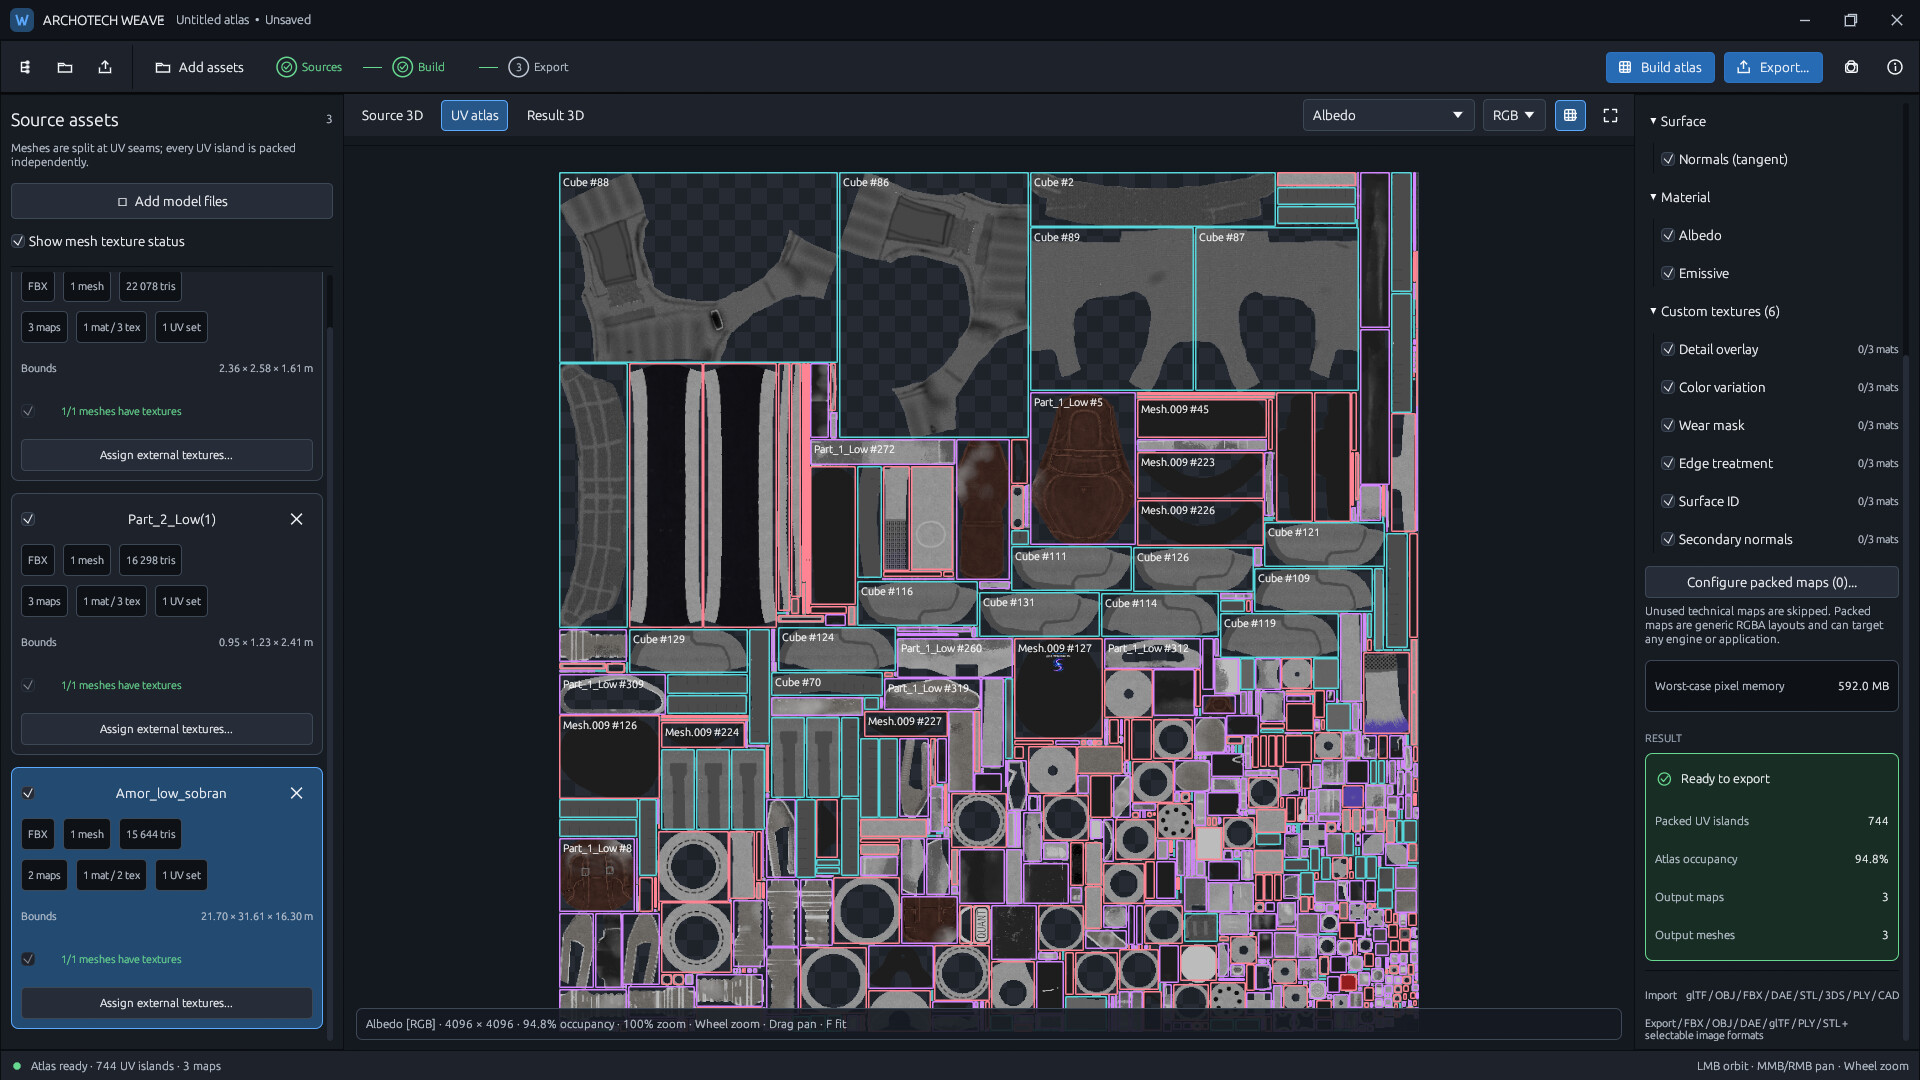Go to the Export step
The height and width of the screenshot is (1080, 1920).
pos(538,67)
